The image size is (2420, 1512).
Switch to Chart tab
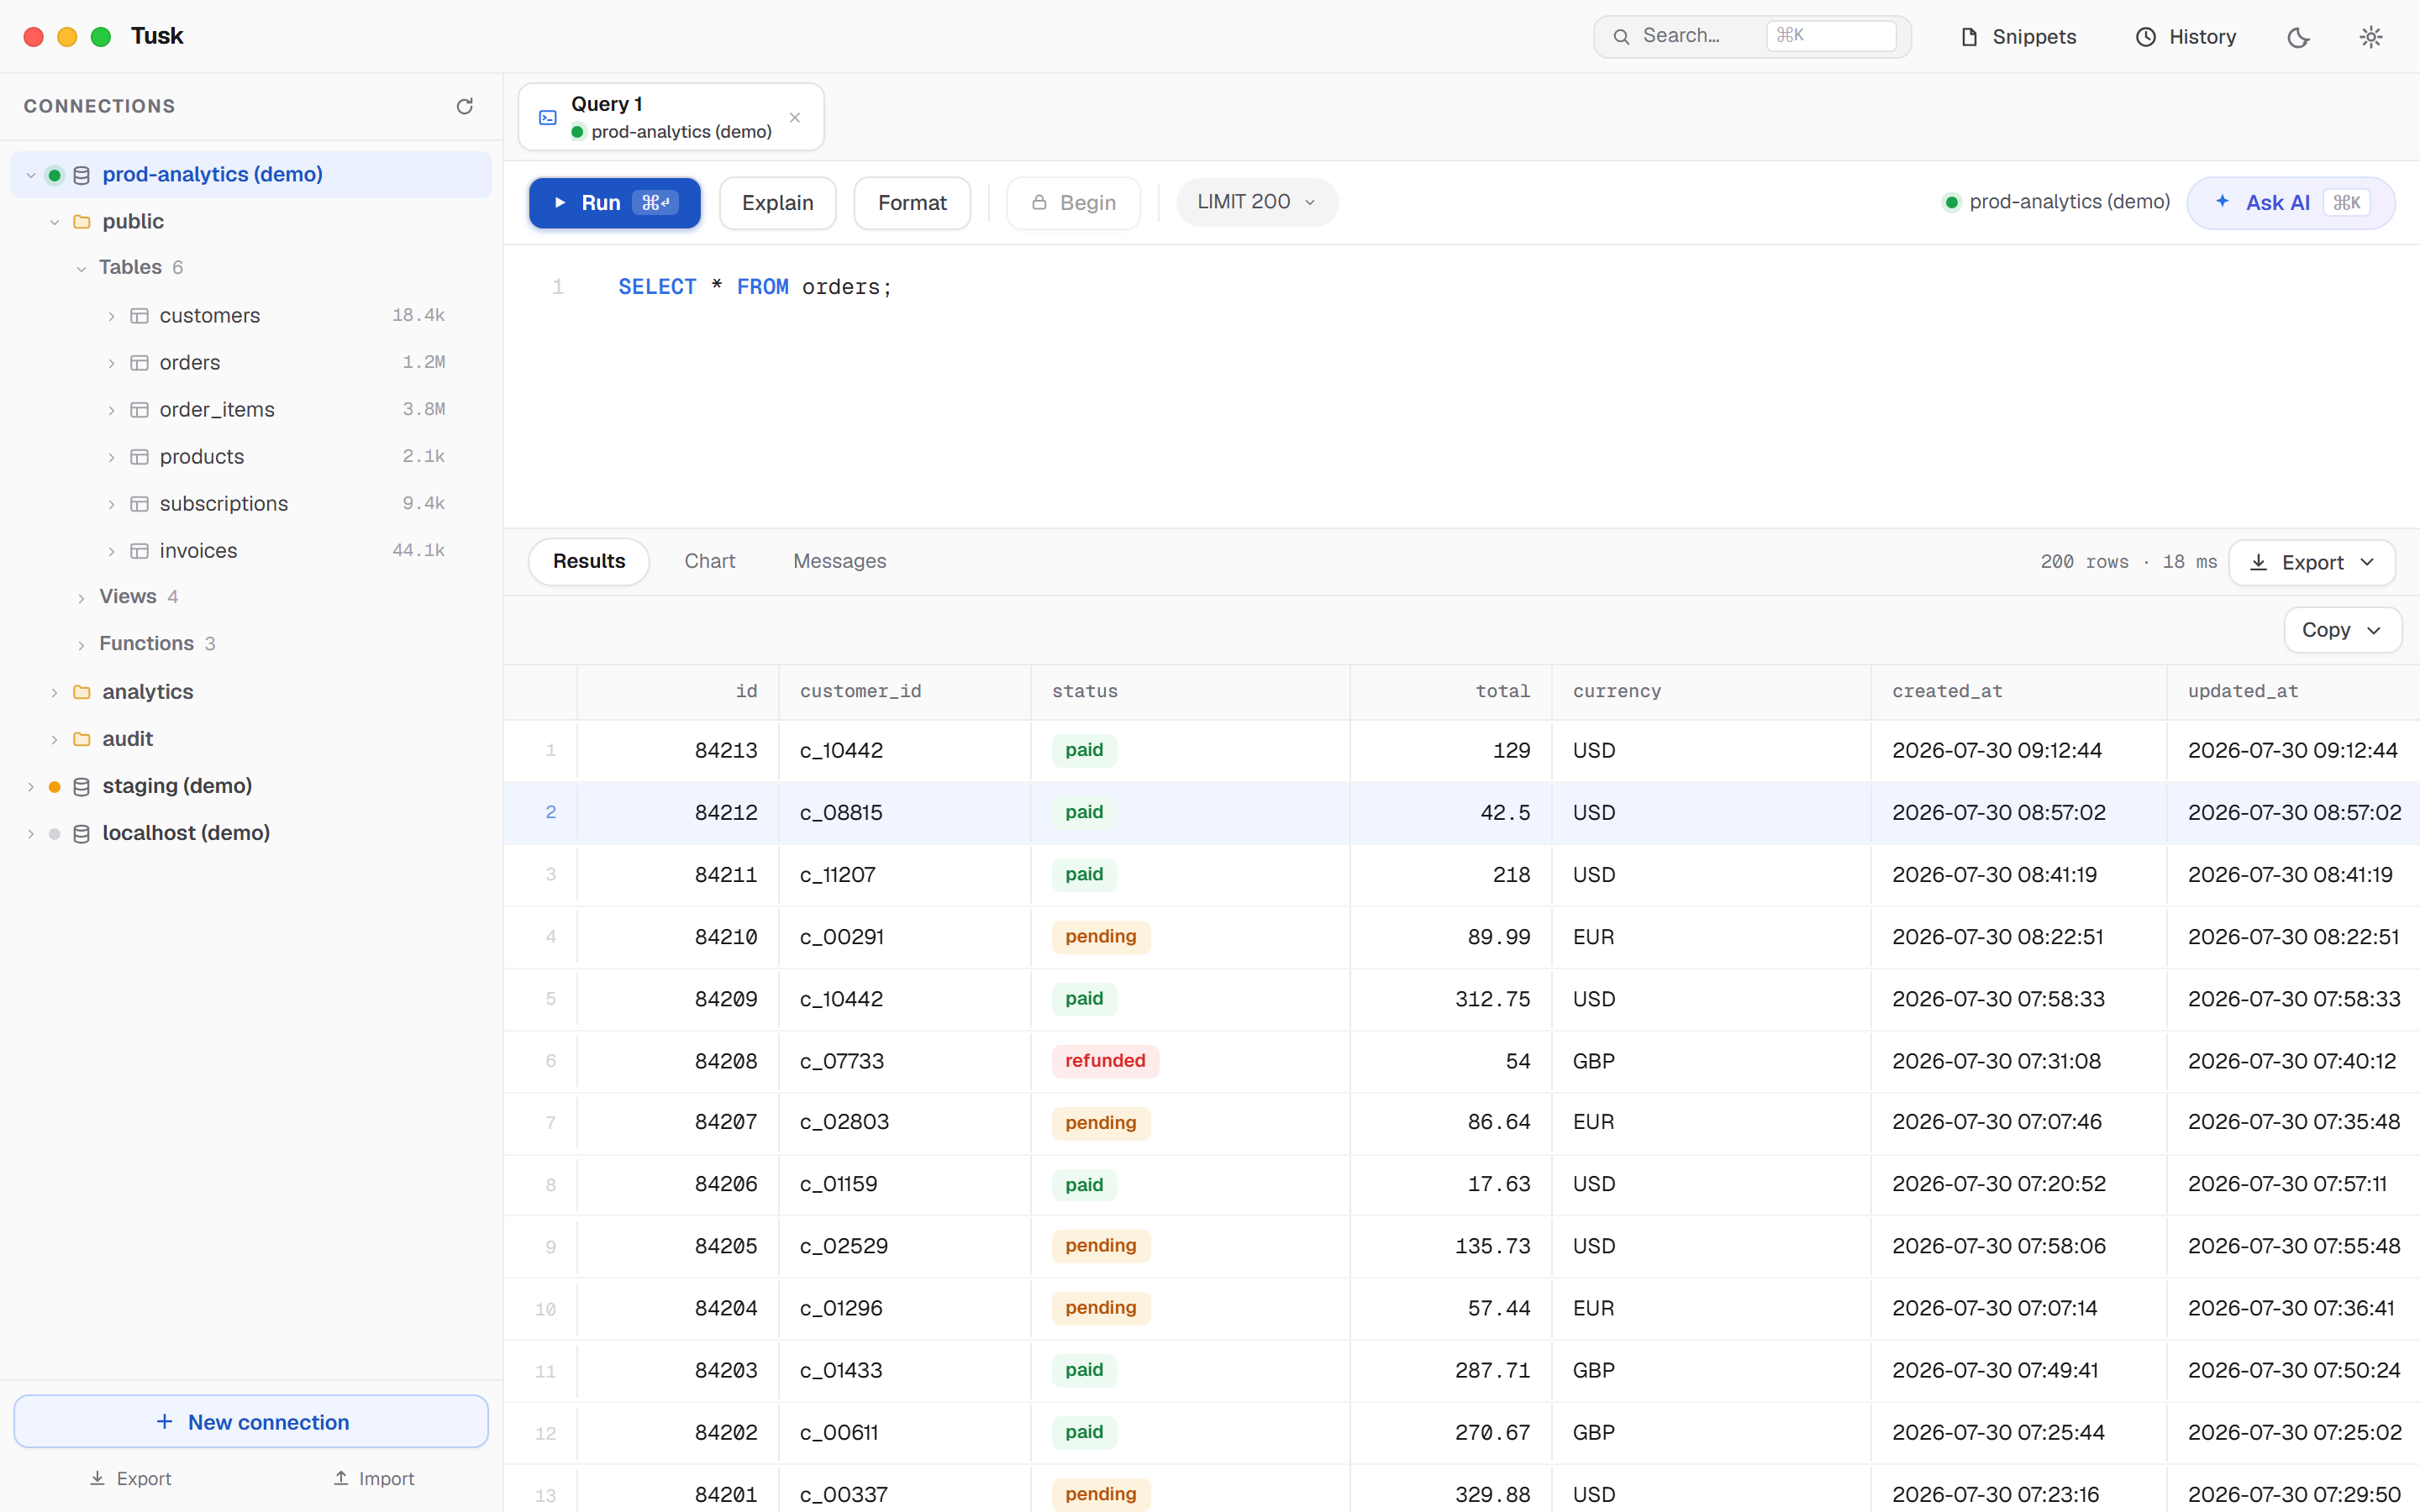click(709, 561)
